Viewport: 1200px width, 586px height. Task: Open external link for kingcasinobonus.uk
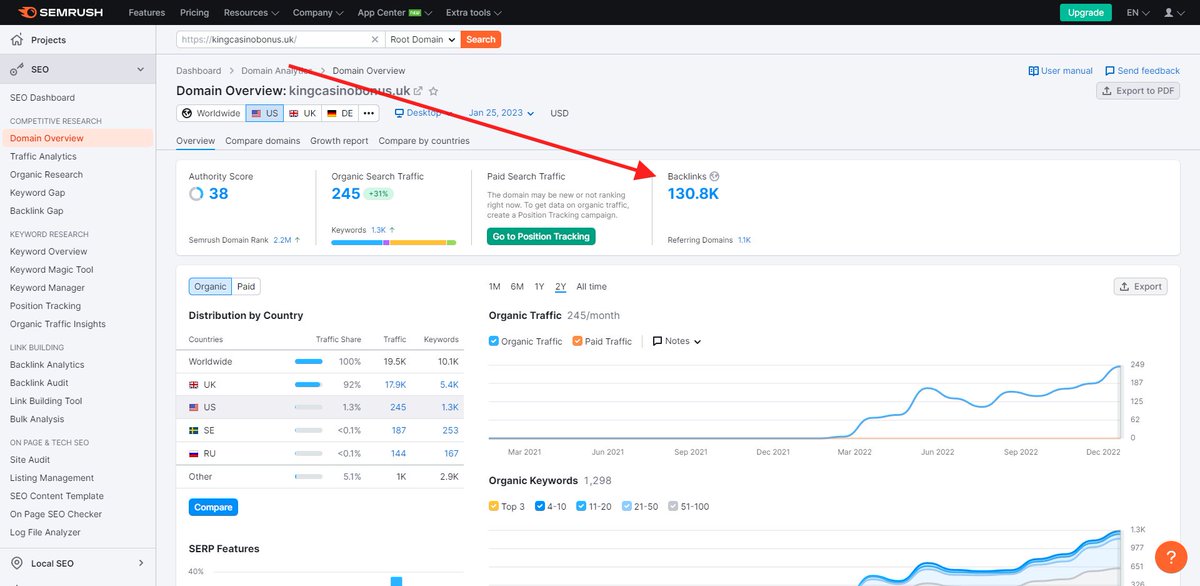[x=418, y=91]
